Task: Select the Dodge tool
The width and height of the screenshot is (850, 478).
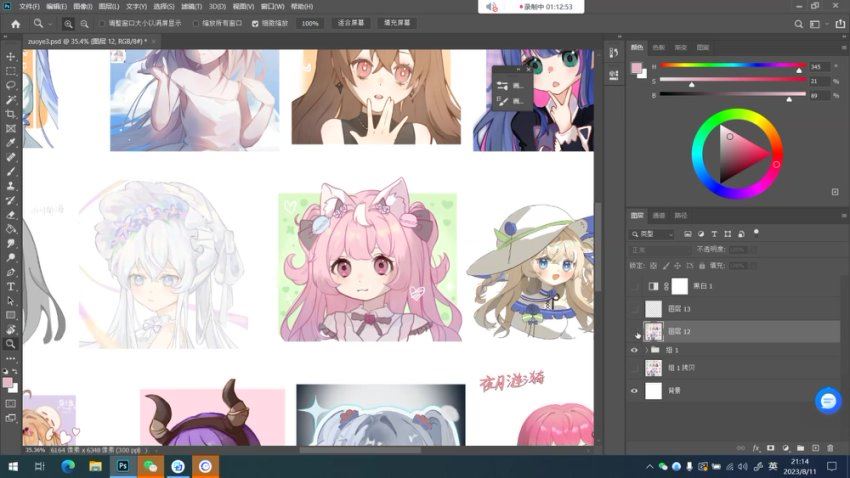Action: click(x=10, y=257)
